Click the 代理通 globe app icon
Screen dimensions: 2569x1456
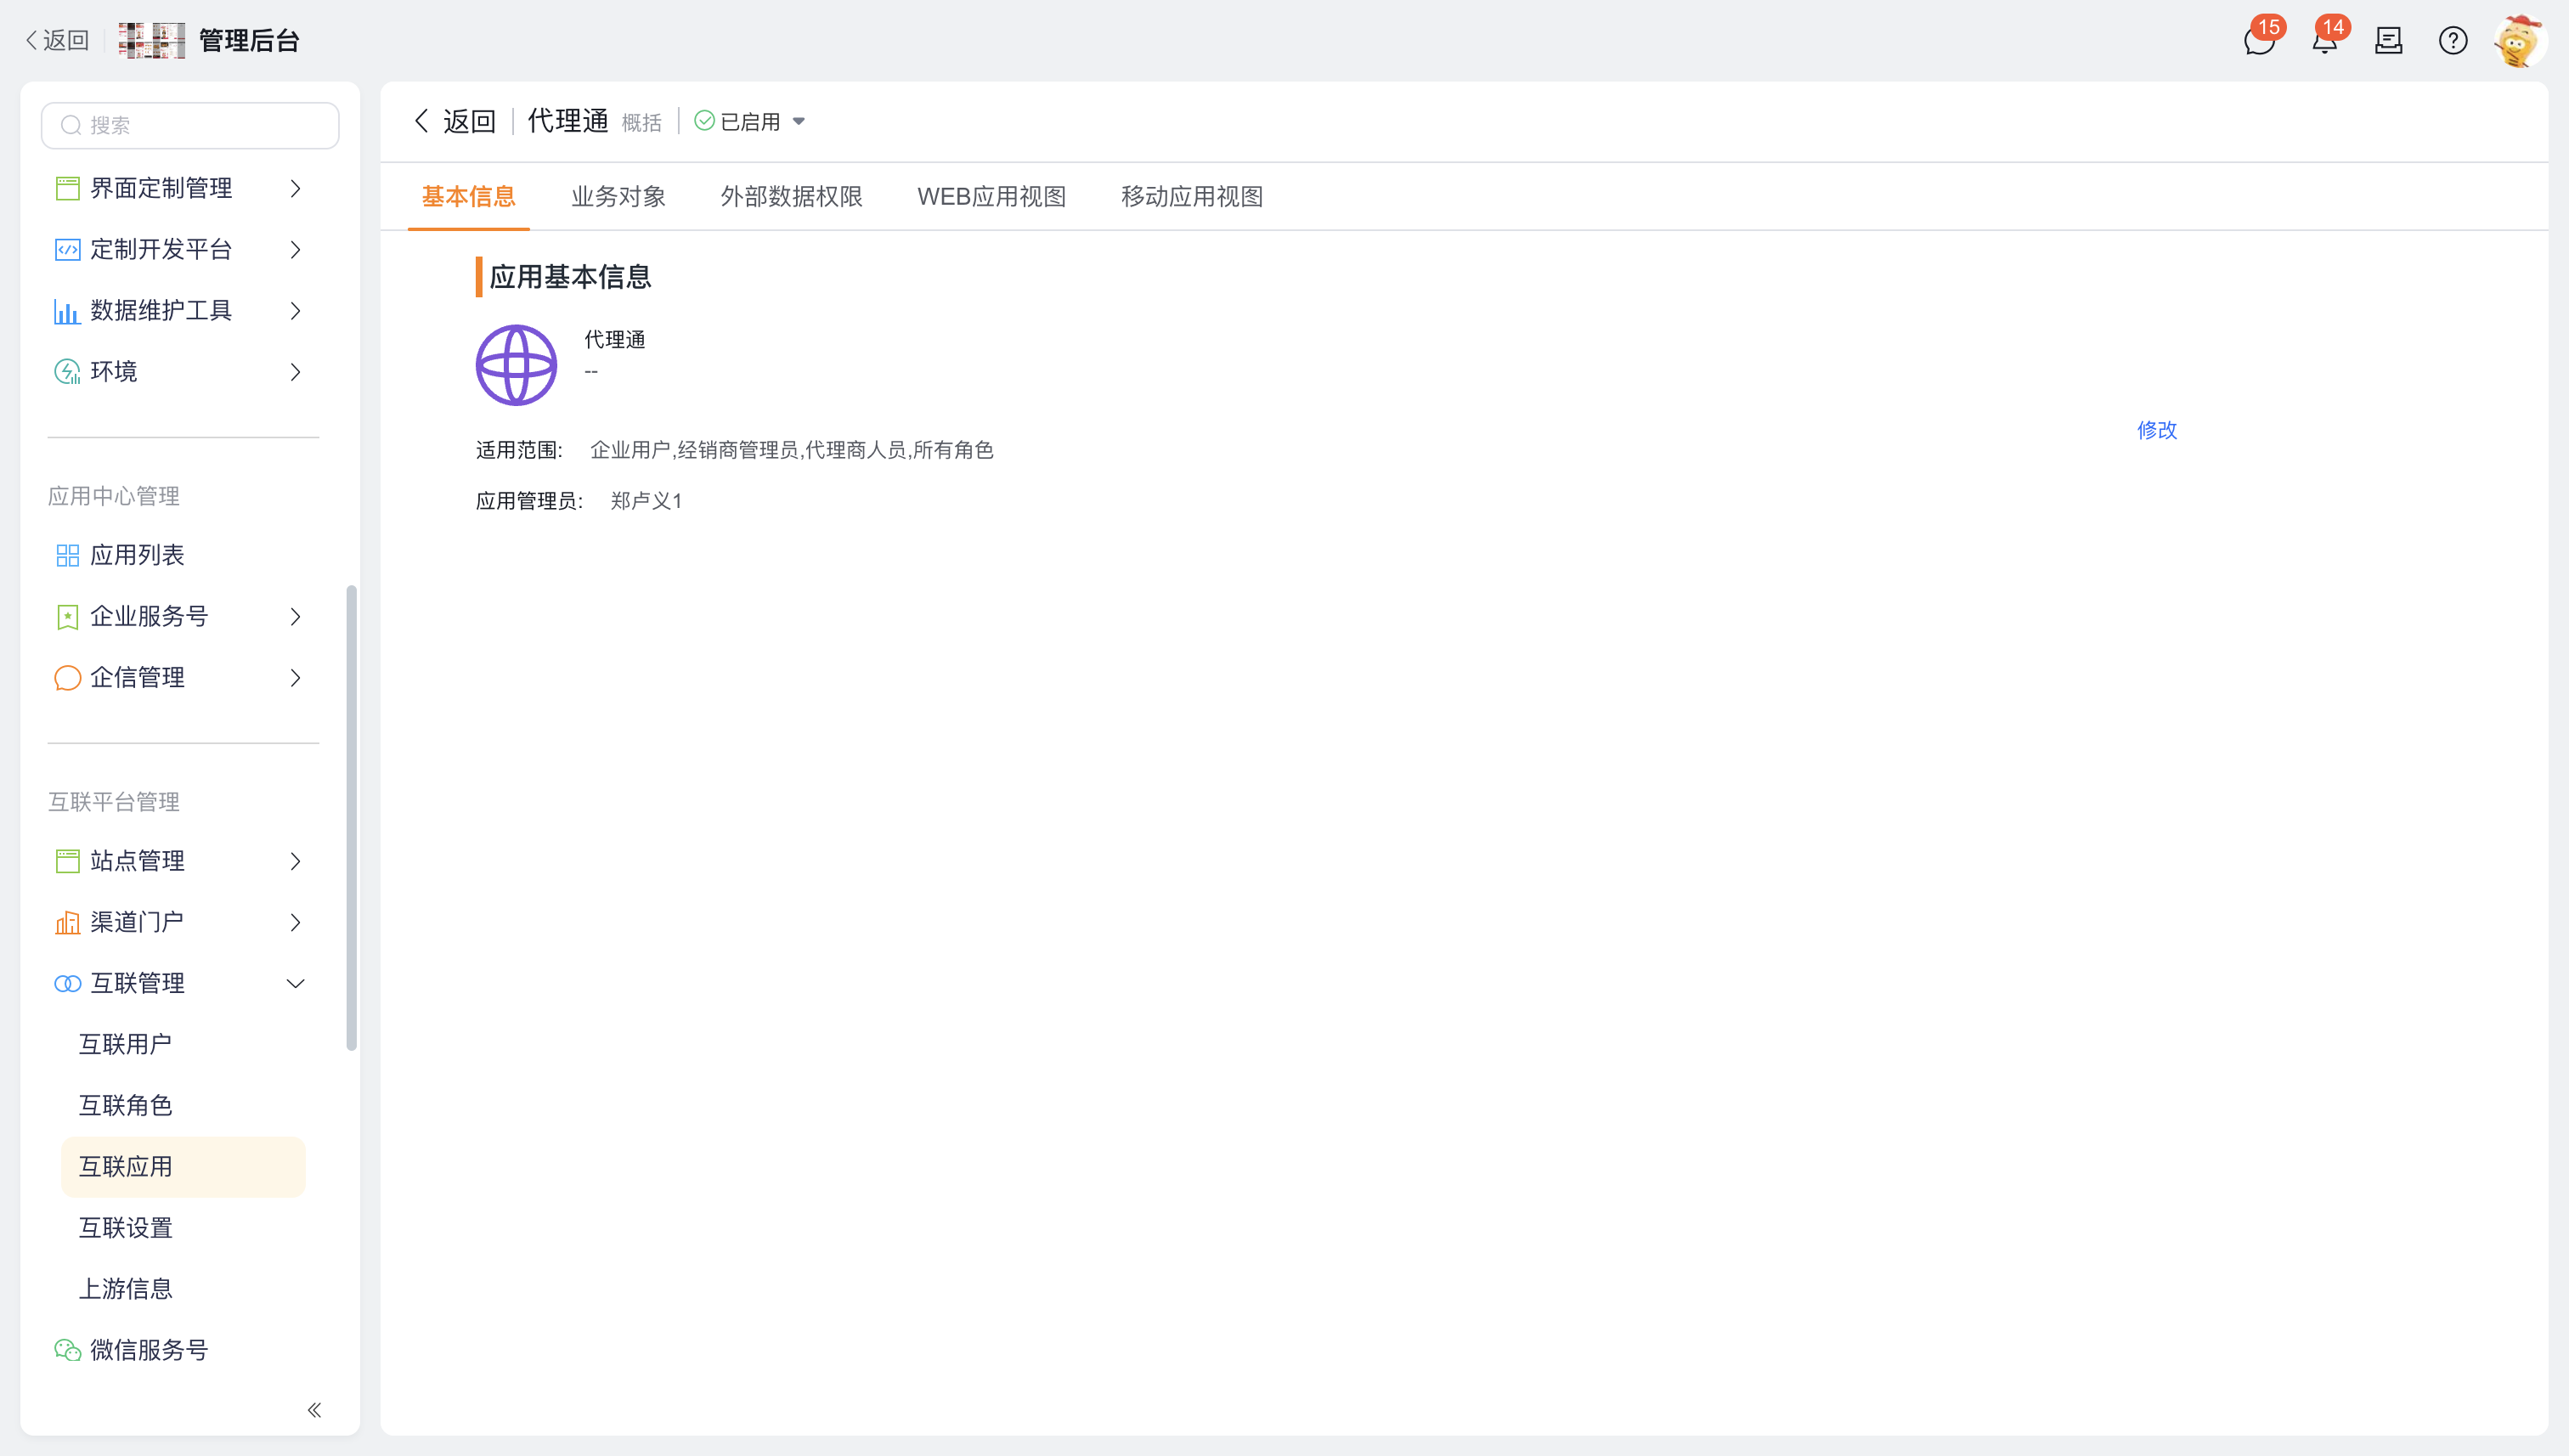(x=516, y=365)
